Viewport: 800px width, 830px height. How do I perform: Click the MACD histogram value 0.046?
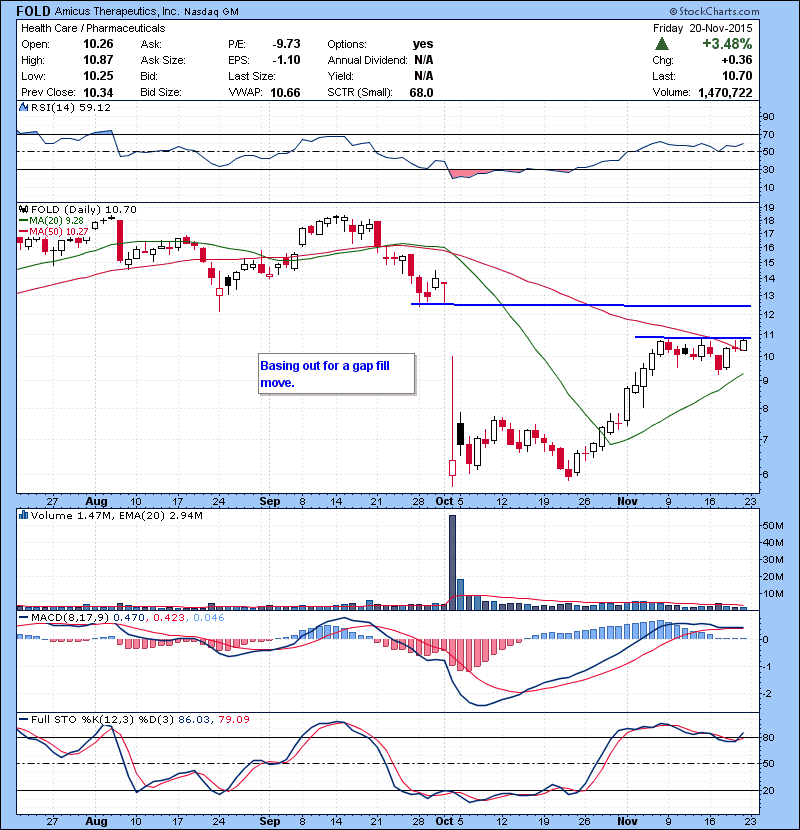(x=209, y=618)
